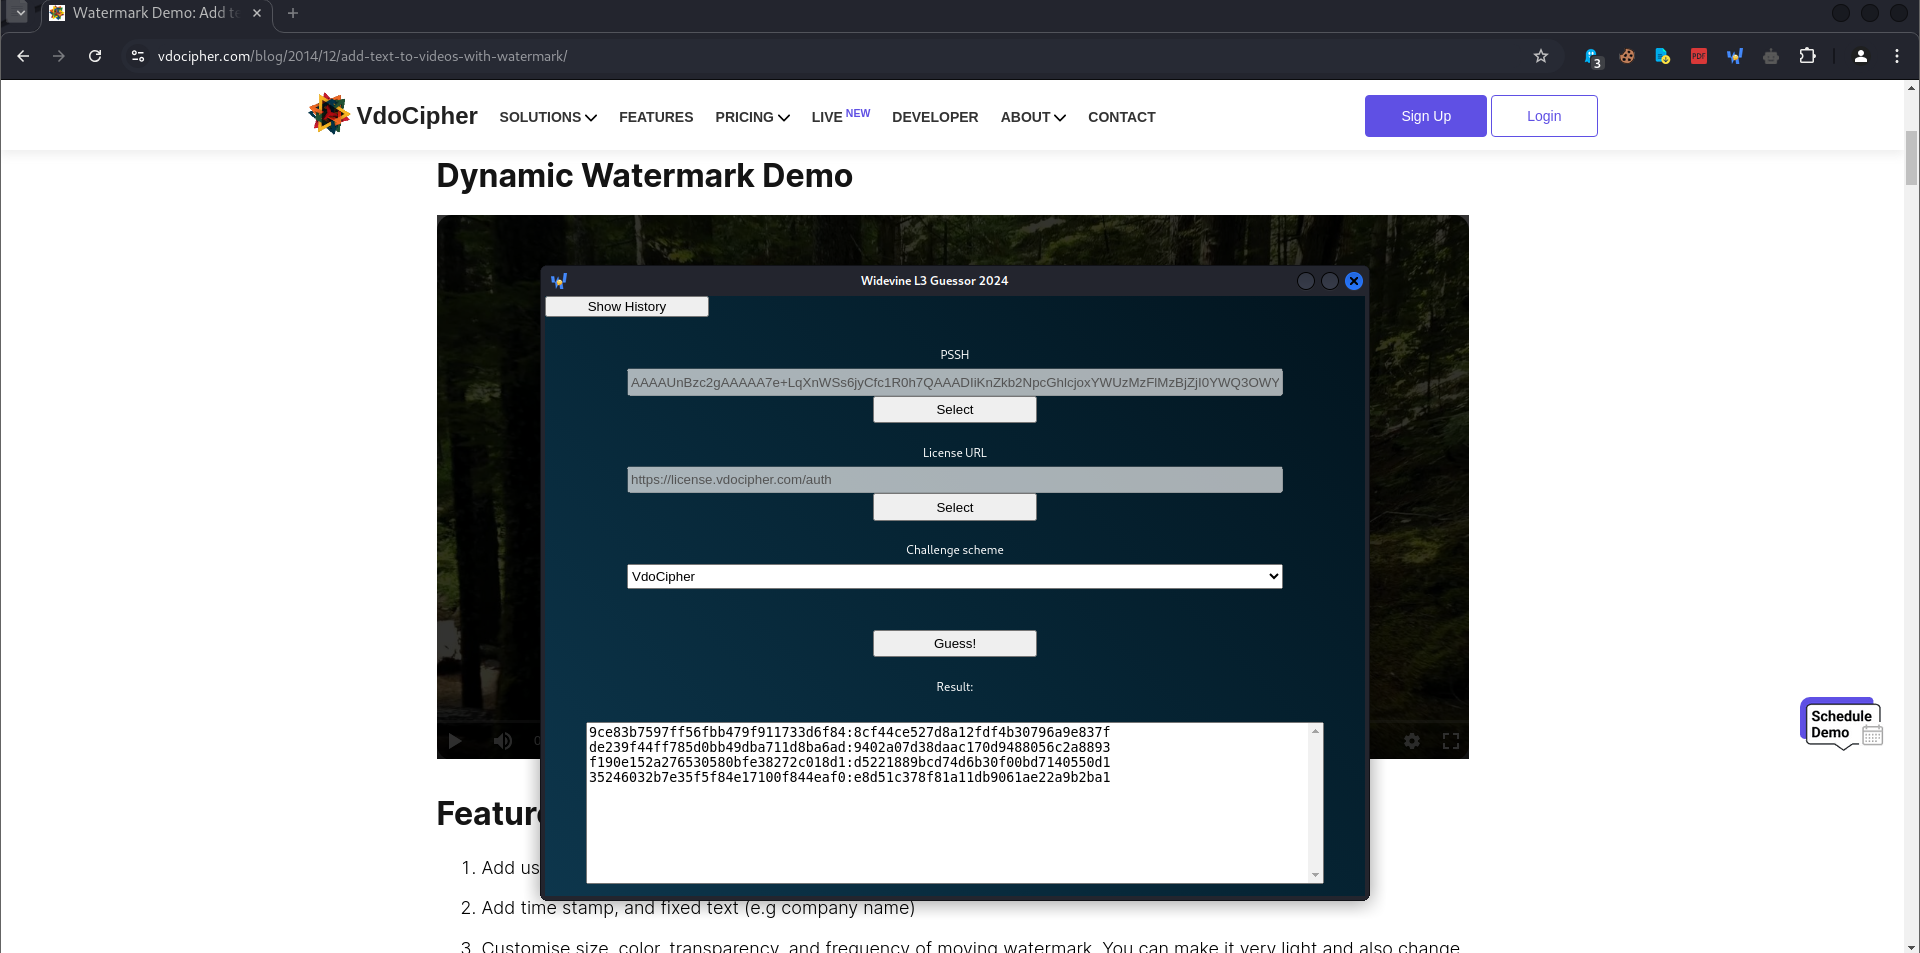Switch to the Watermark Demo tab
Viewport: 1920px width, 953px height.
click(x=155, y=14)
